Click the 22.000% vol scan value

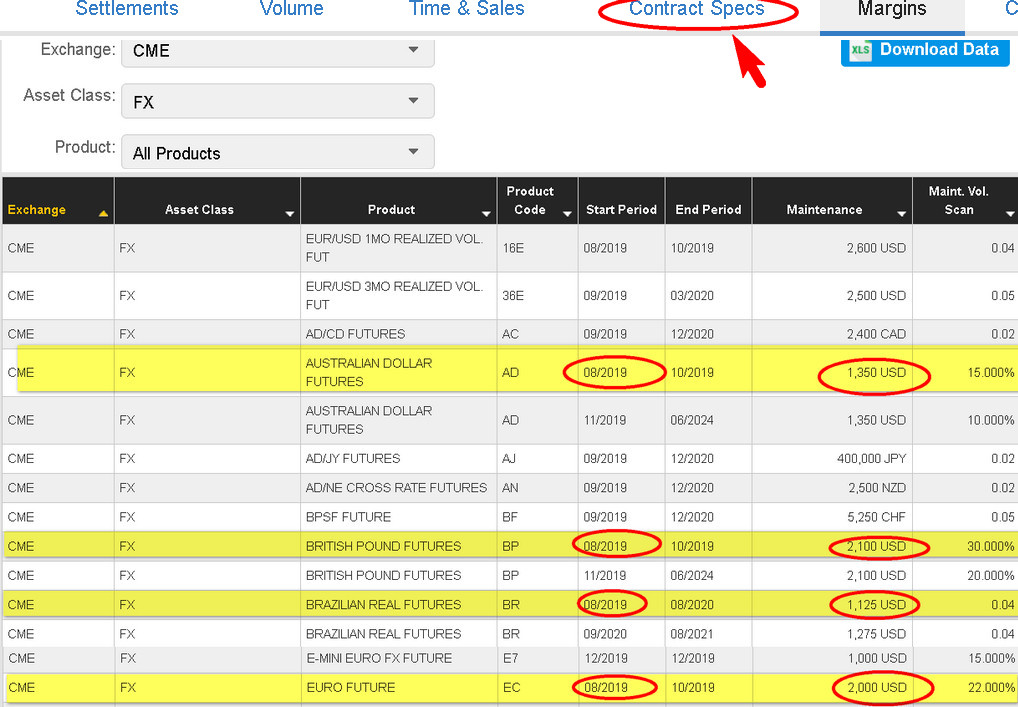(x=991, y=688)
